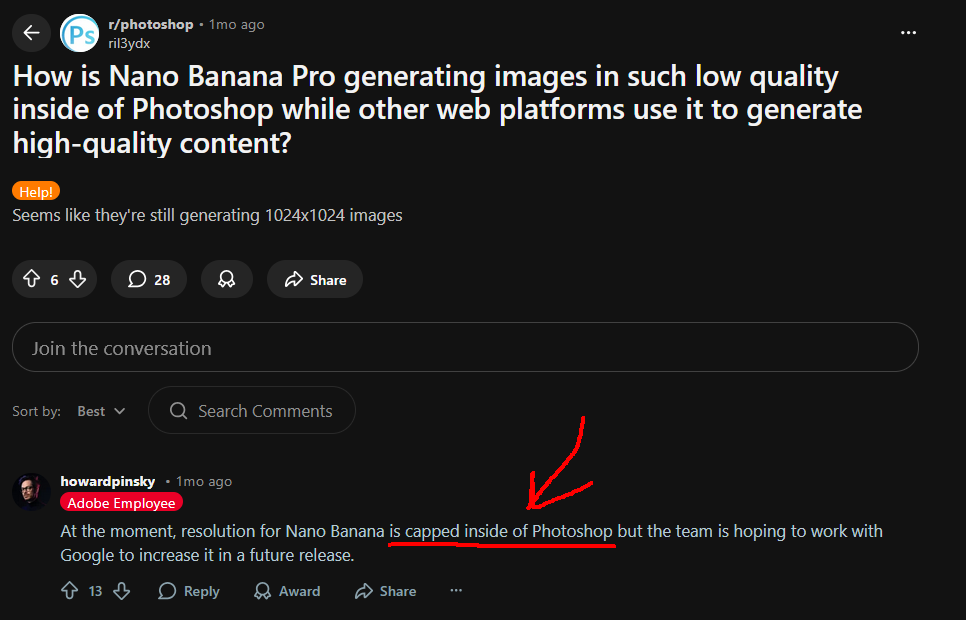This screenshot has width=966, height=620.
Task: Click the username ril3ydx
Action: 129,43
